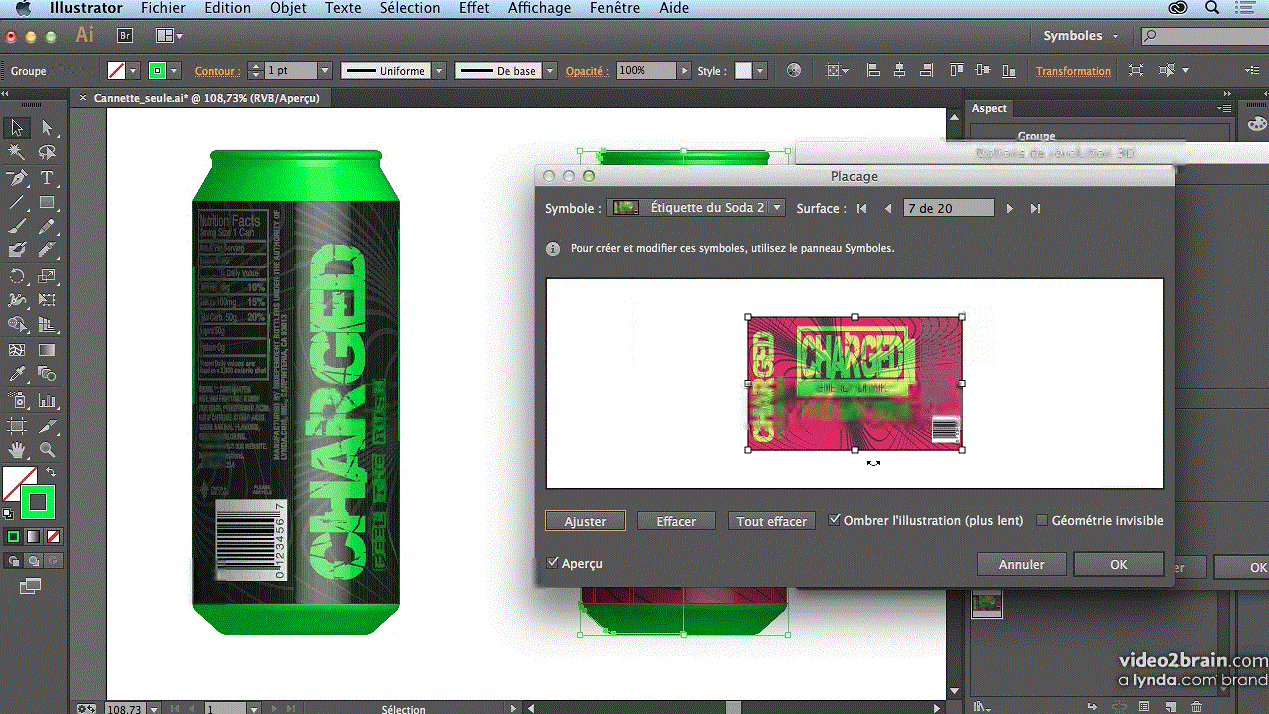Click the Ajuster button

pyautogui.click(x=585, y=521)
